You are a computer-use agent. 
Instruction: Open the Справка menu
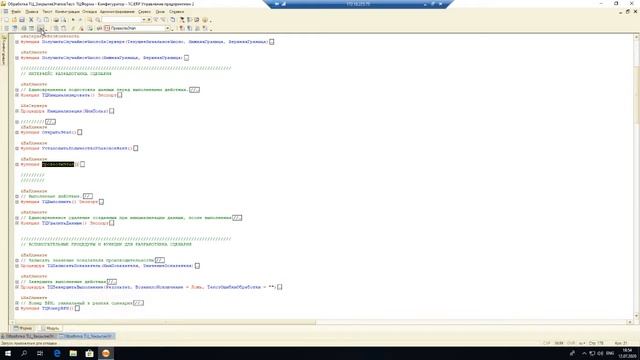[x=176, y=12]
